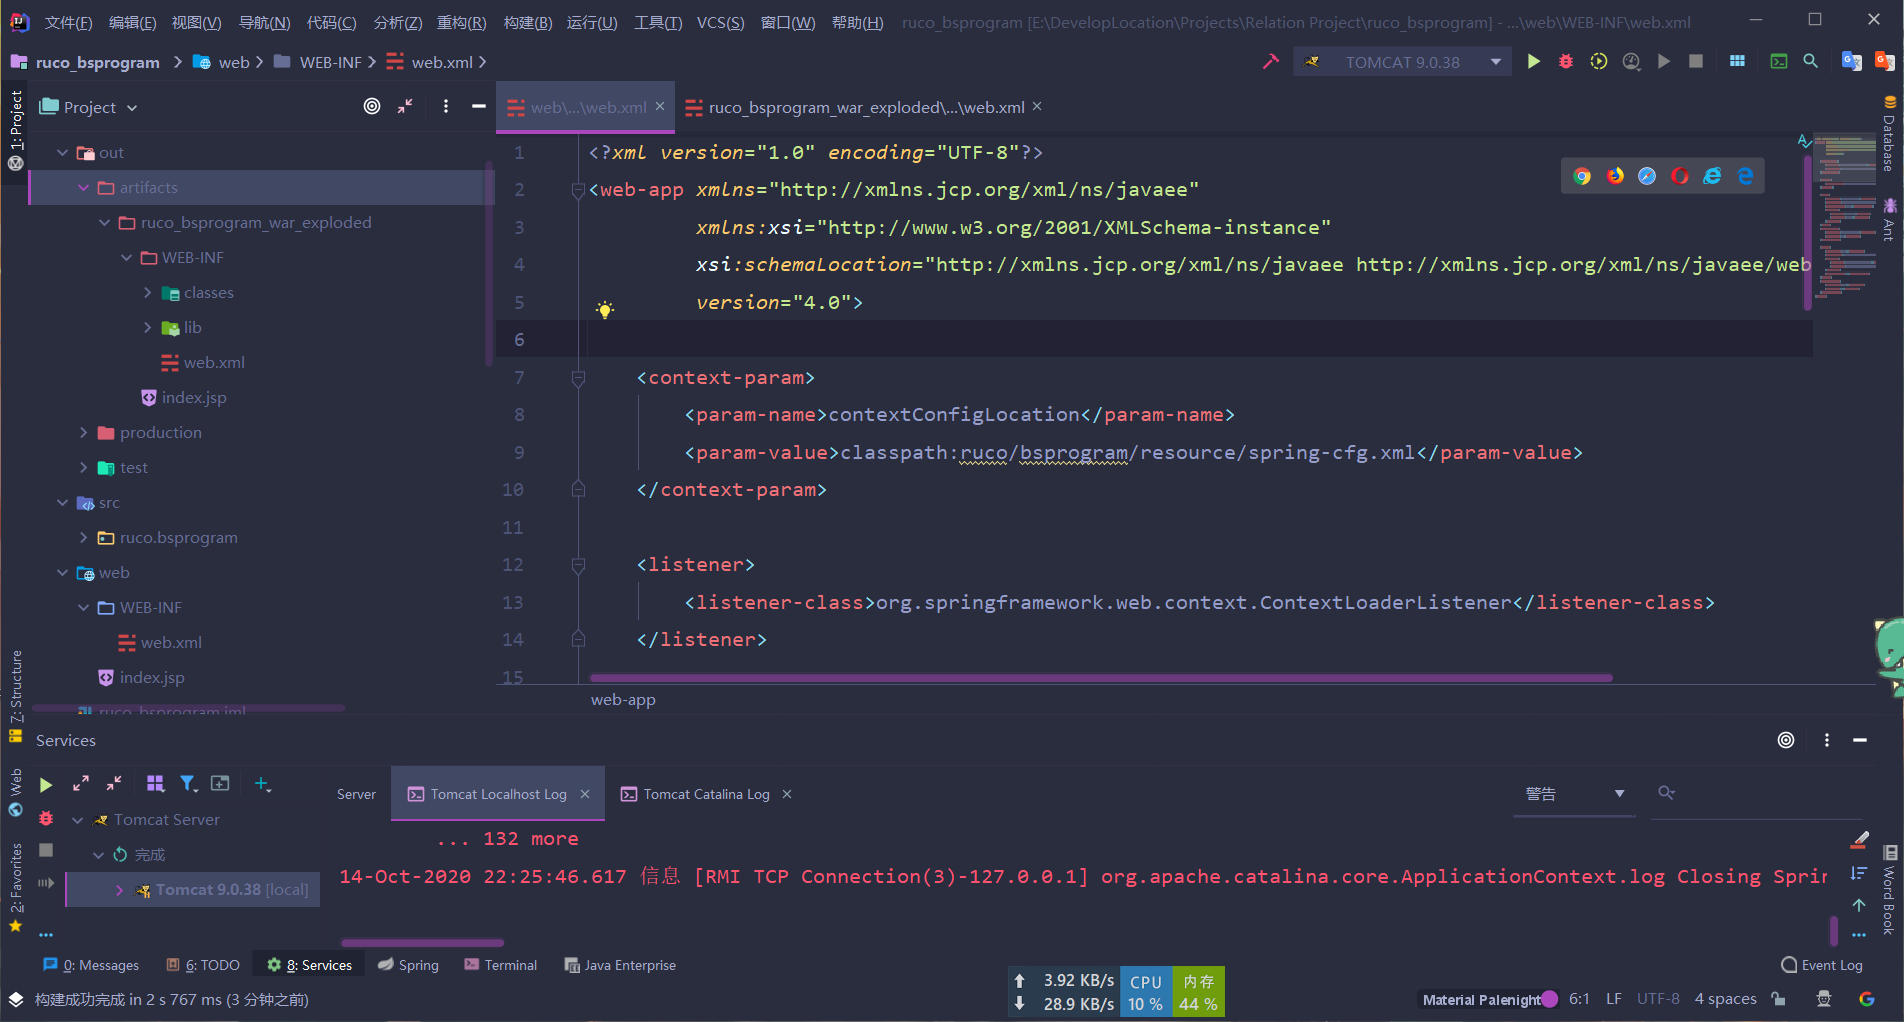Build the project with the hammer icon
The width and height of the screenshot is (1904, 1022).
tap(1271, 62)
